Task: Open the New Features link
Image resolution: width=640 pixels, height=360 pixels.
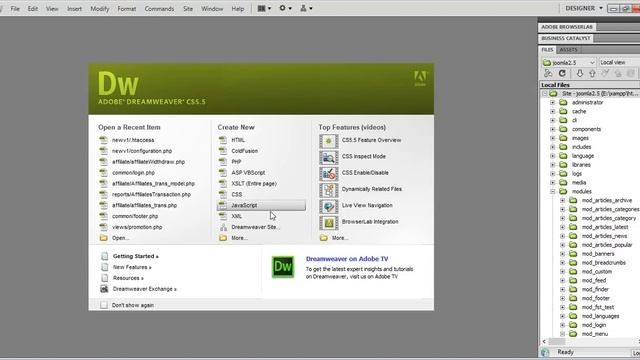Action: 132,267
